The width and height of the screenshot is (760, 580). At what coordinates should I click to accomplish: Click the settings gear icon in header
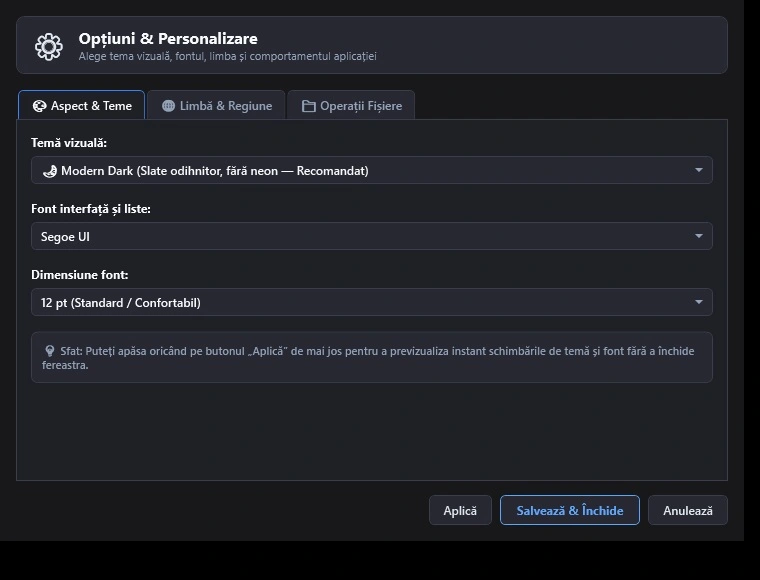pyautogui.click(x=48, y=47)
